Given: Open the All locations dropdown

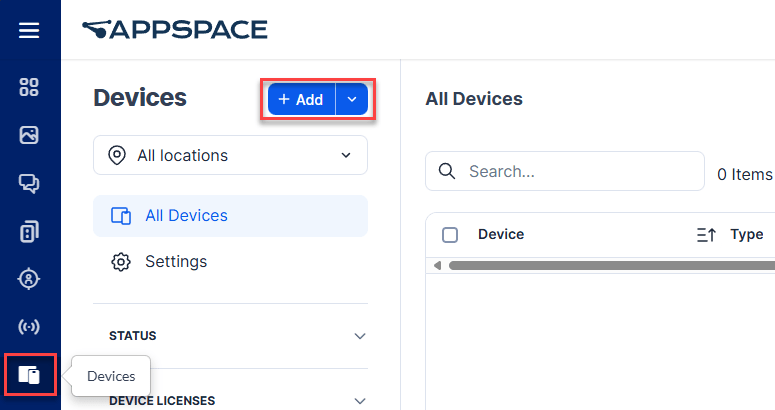Looking at the screenshot, I should pyautogui.click(x=230, y=155).
